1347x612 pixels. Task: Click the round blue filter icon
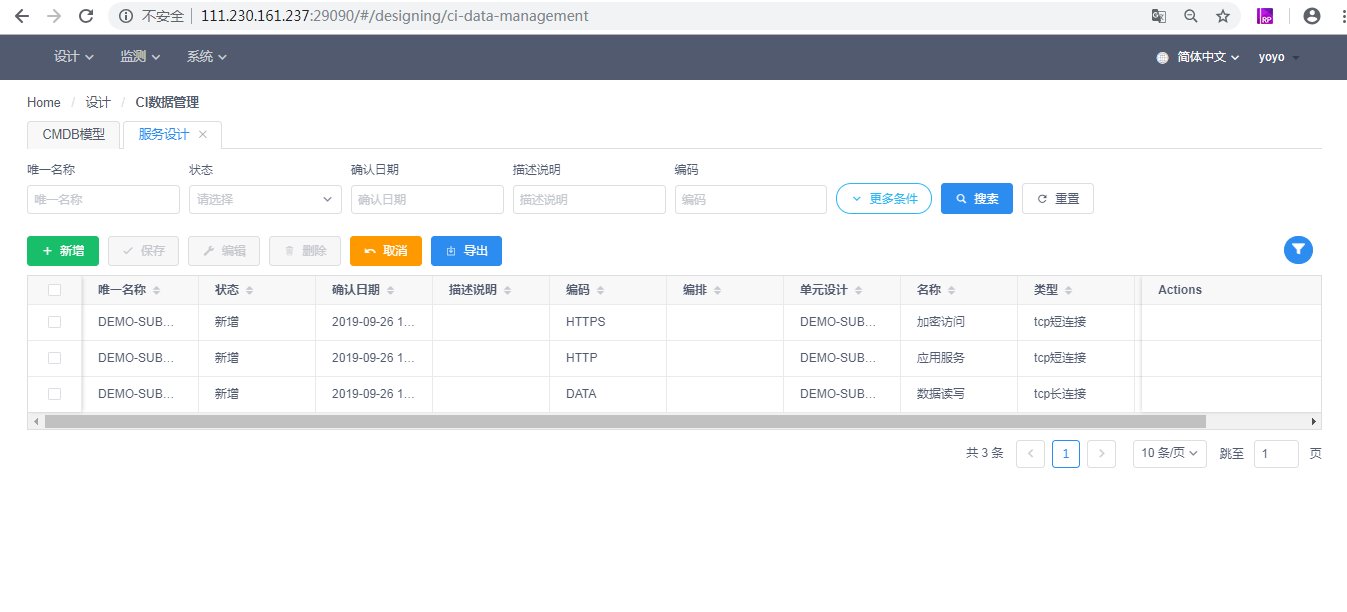1298,250
